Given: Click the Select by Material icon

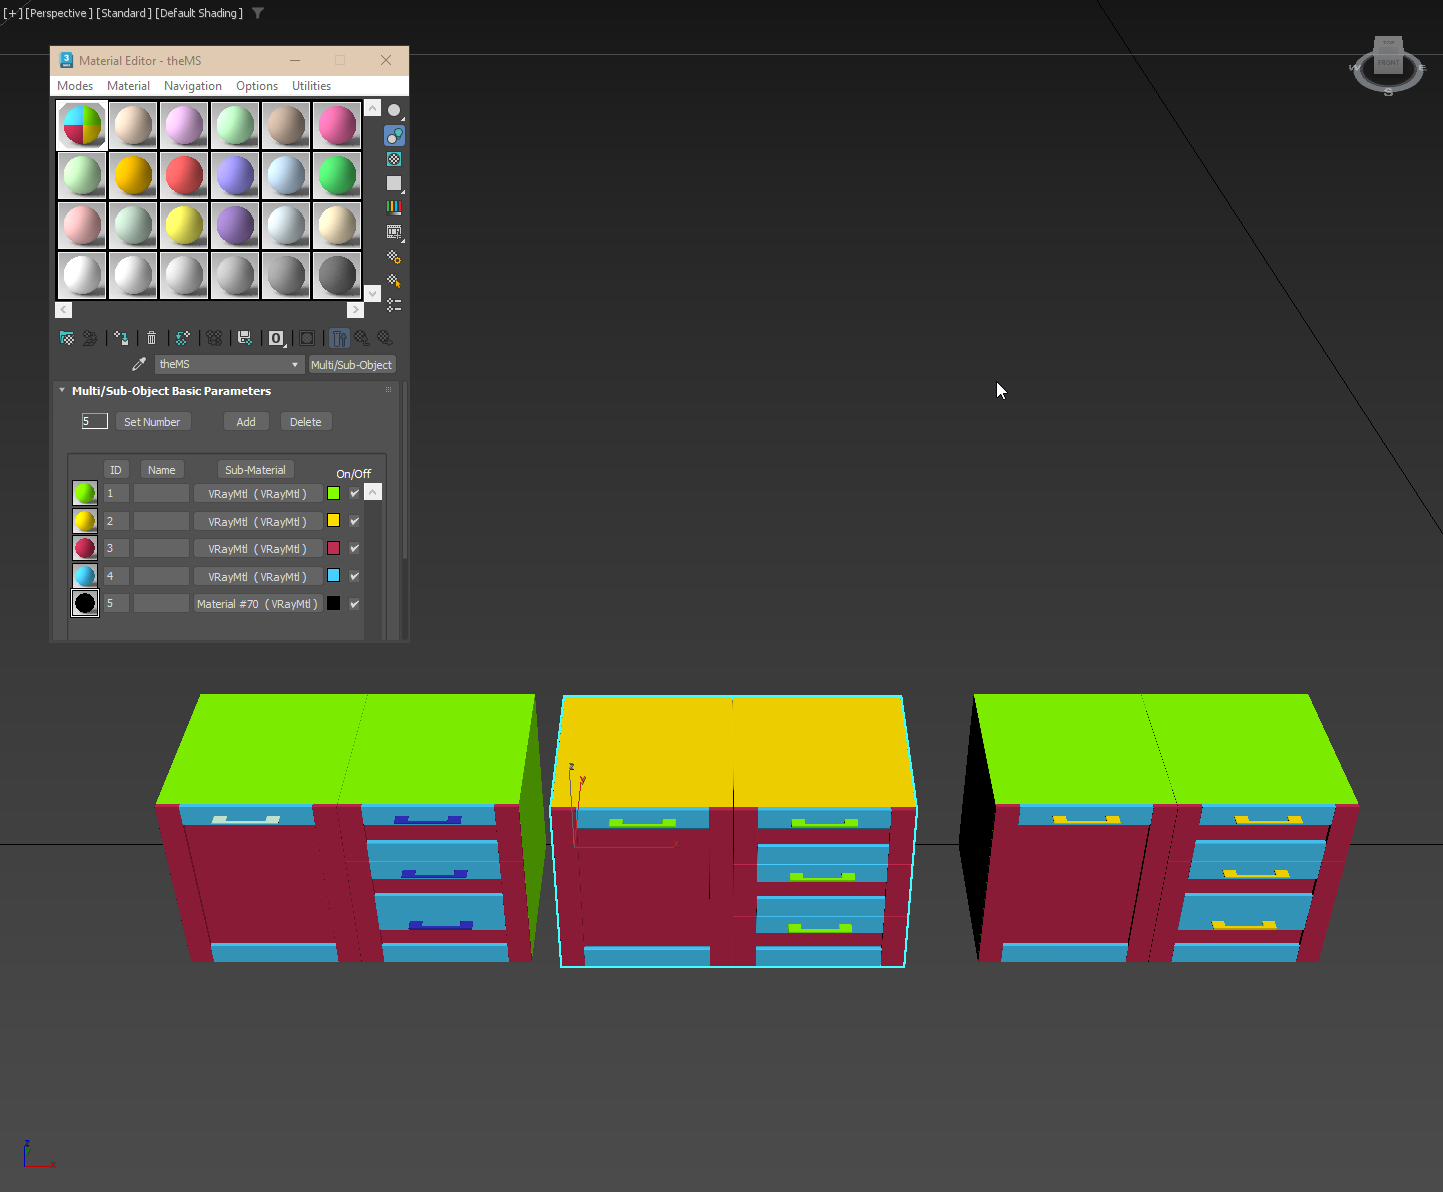Looking at the screenshot, I should (x=394, y=281).
